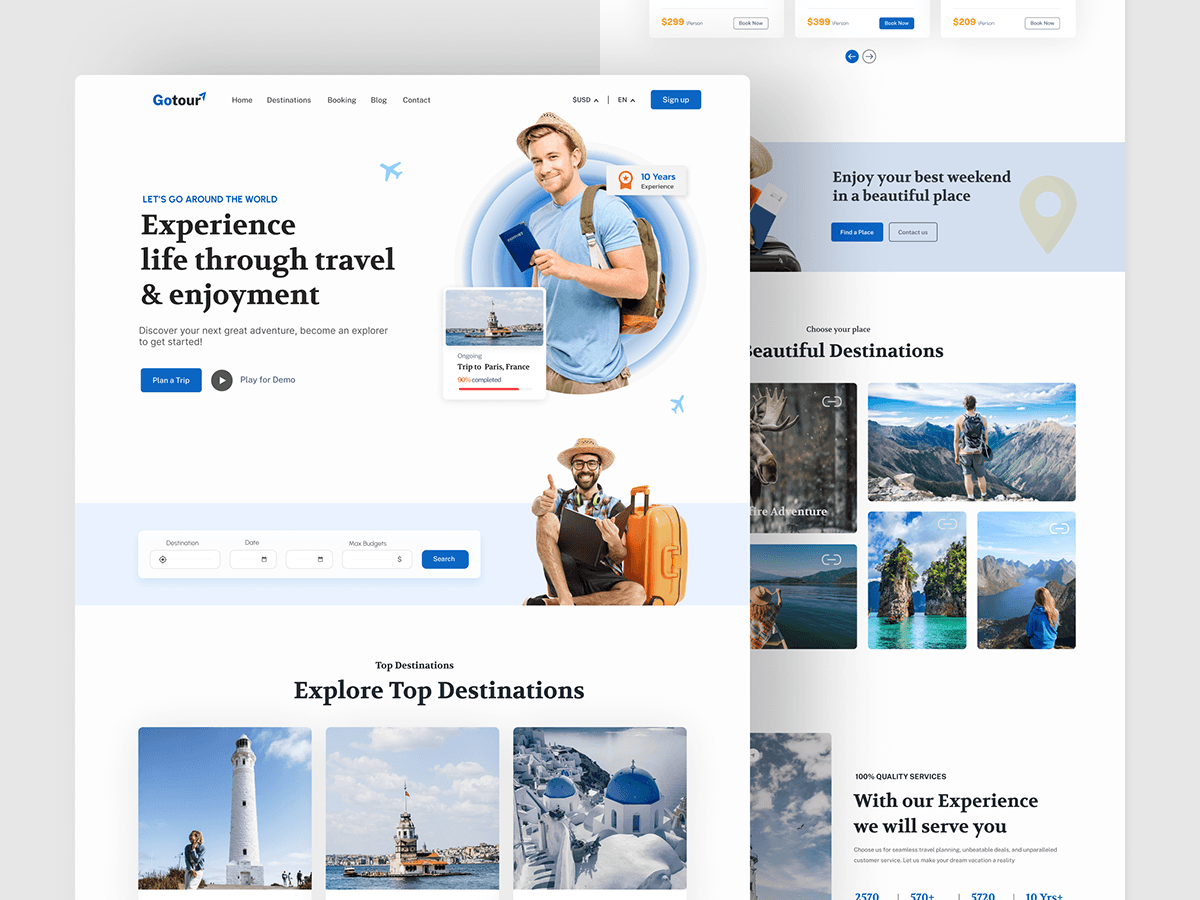Open the $USD currency dropdown
The height and width of the screenshot is (900, 1200).
[x=585, y=100]
